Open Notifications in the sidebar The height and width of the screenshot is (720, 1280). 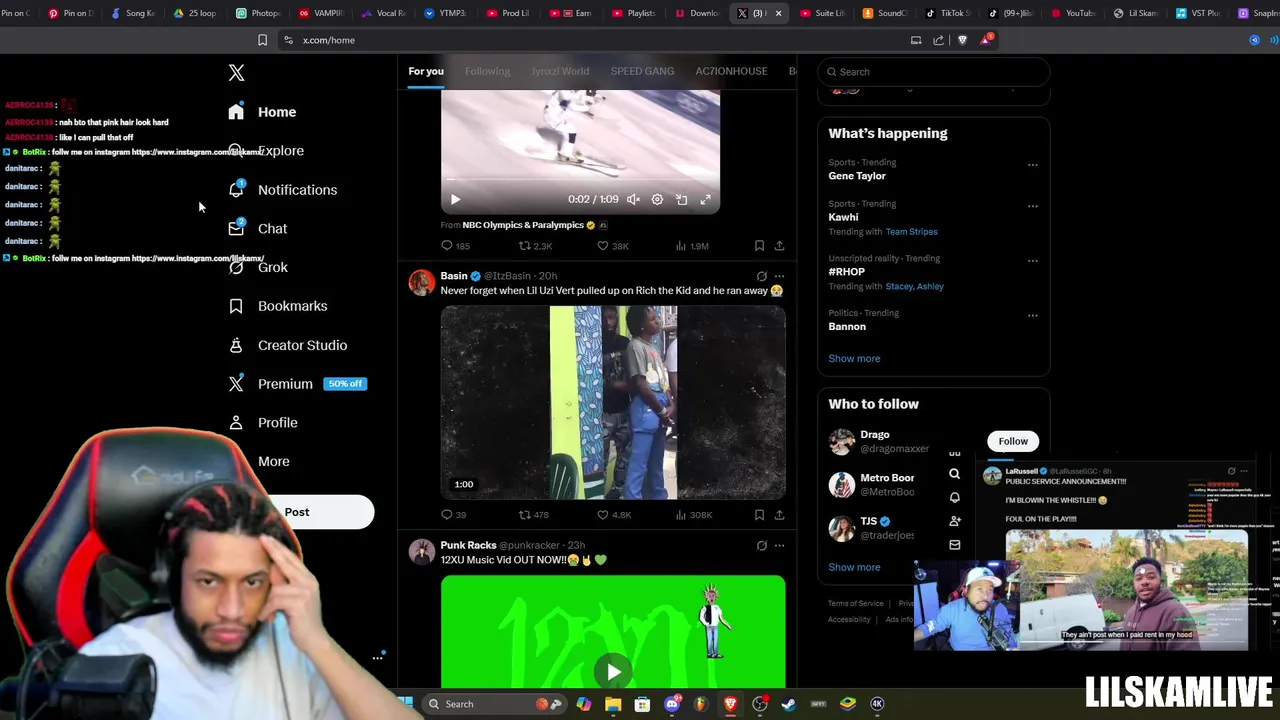click(283, 190)
